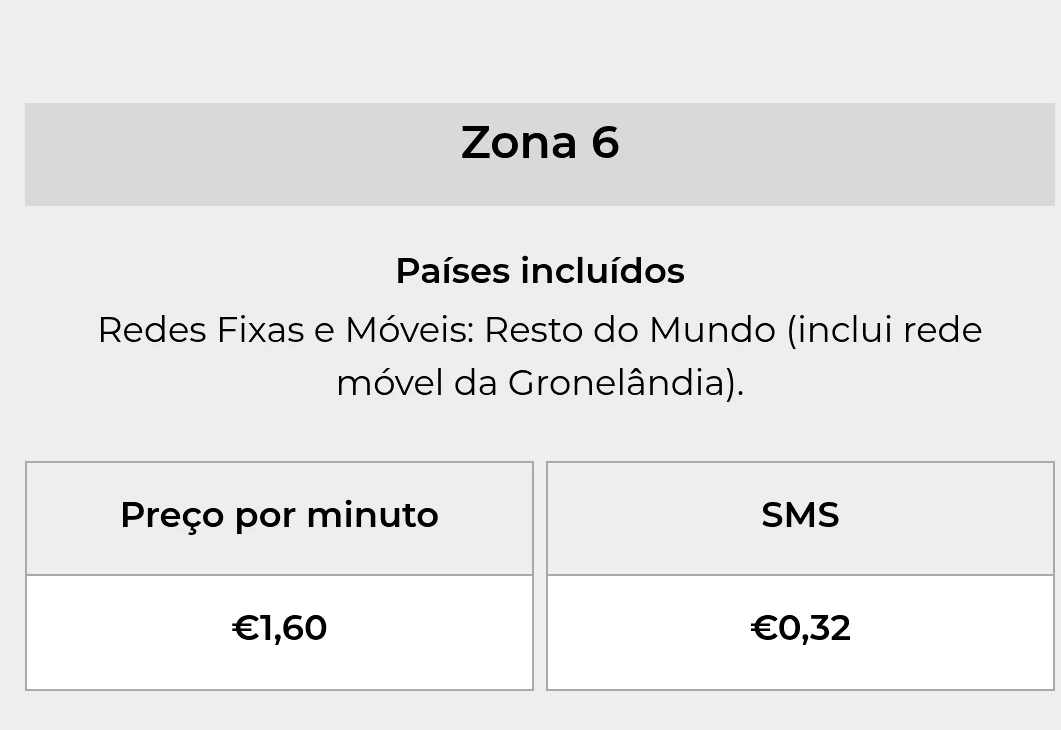Click the Resto do Mundo phrase
This screenshot has width=1061, height=730.
pos(630,330)
